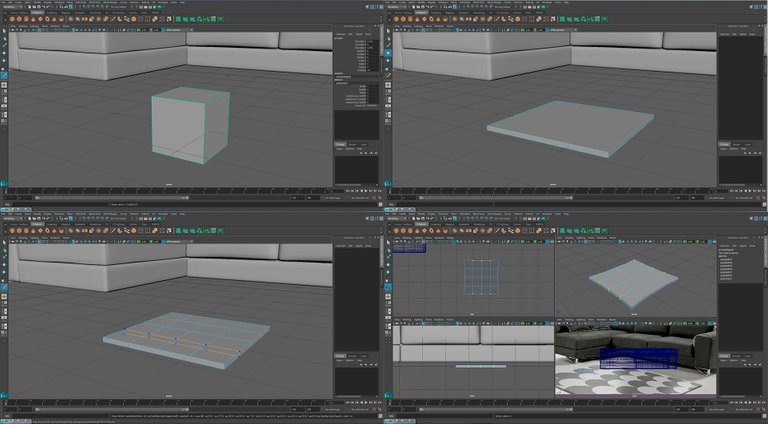
Task: Open No Anim Layer dropdown in cube window
Action: coord(333,198)
